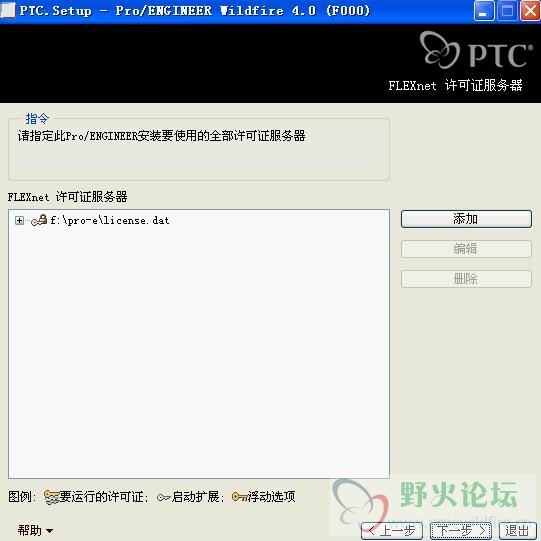Select the f:\pro-e\license.dat server entry
541x541 pixels.
click(110, 220)
